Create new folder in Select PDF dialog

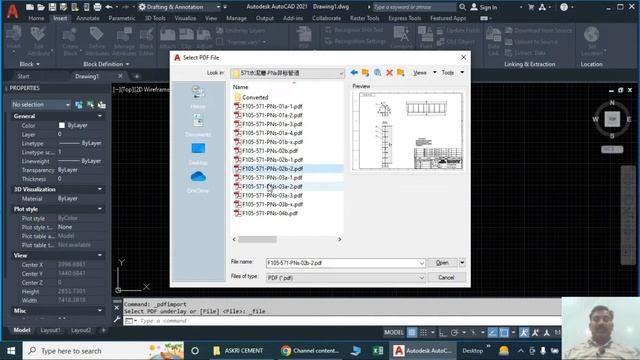click(401, 73)
